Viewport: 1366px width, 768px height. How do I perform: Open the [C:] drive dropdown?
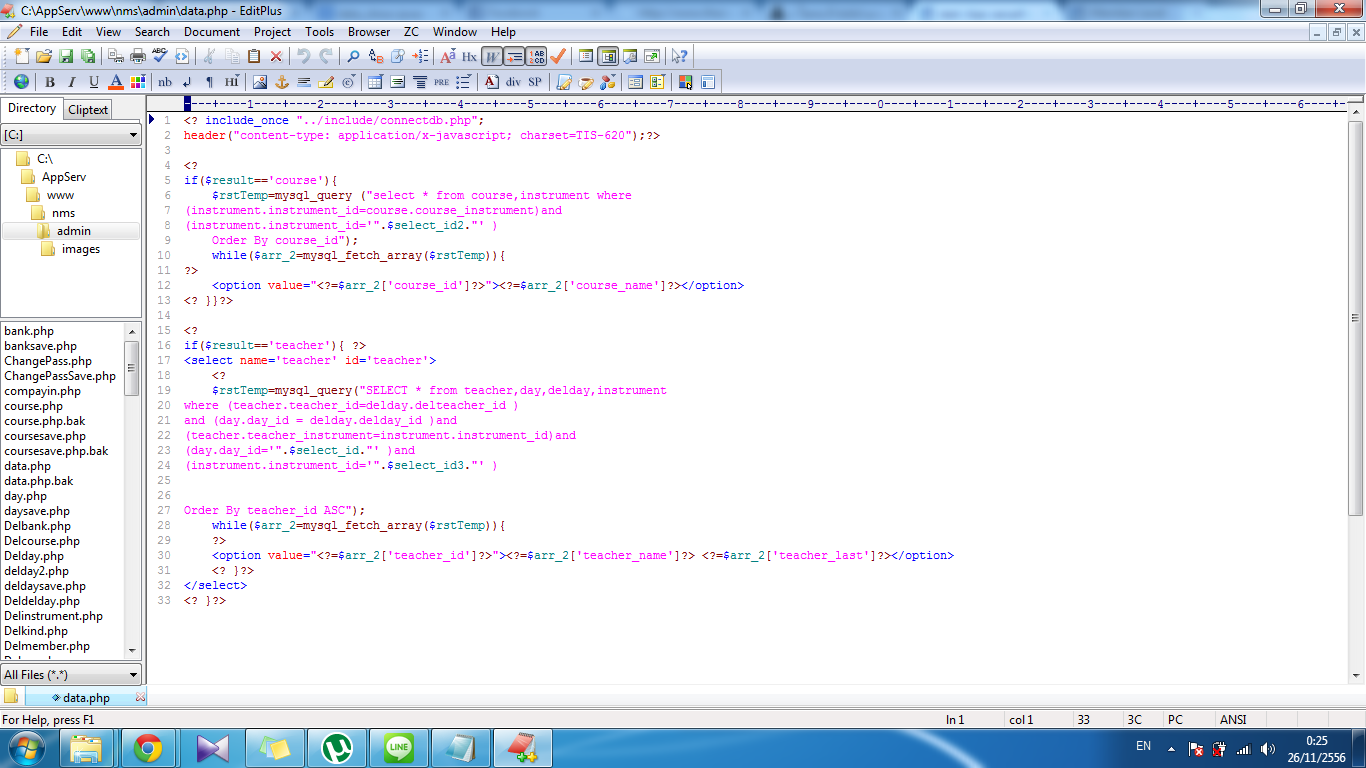click(x=71, y=135)
